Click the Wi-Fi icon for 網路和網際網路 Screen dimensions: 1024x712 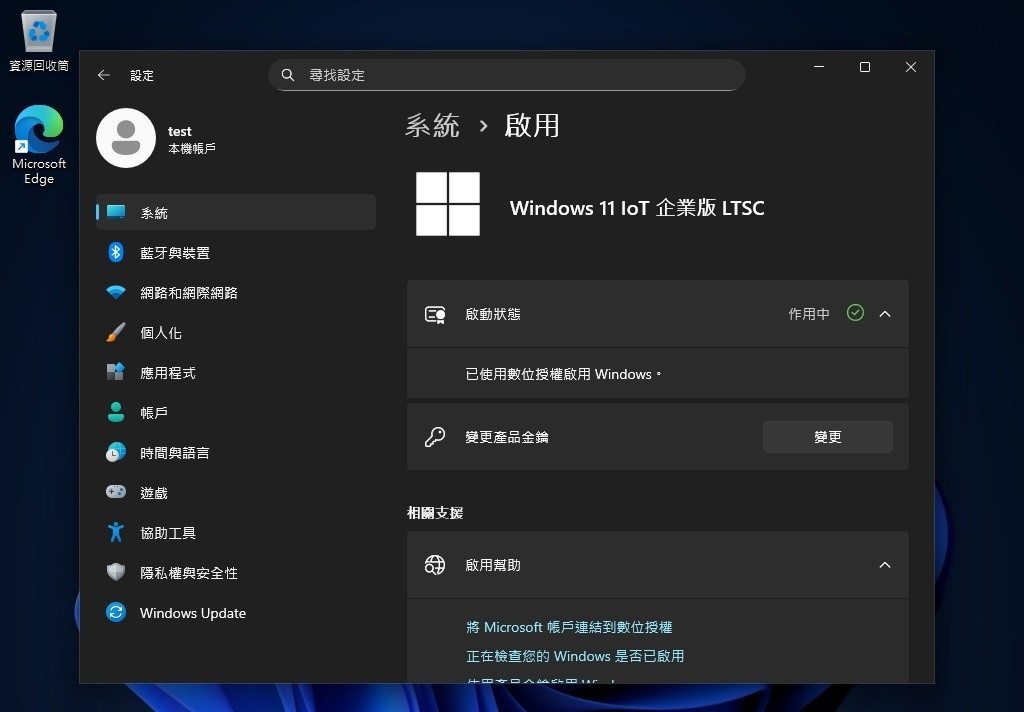(116, 292)
